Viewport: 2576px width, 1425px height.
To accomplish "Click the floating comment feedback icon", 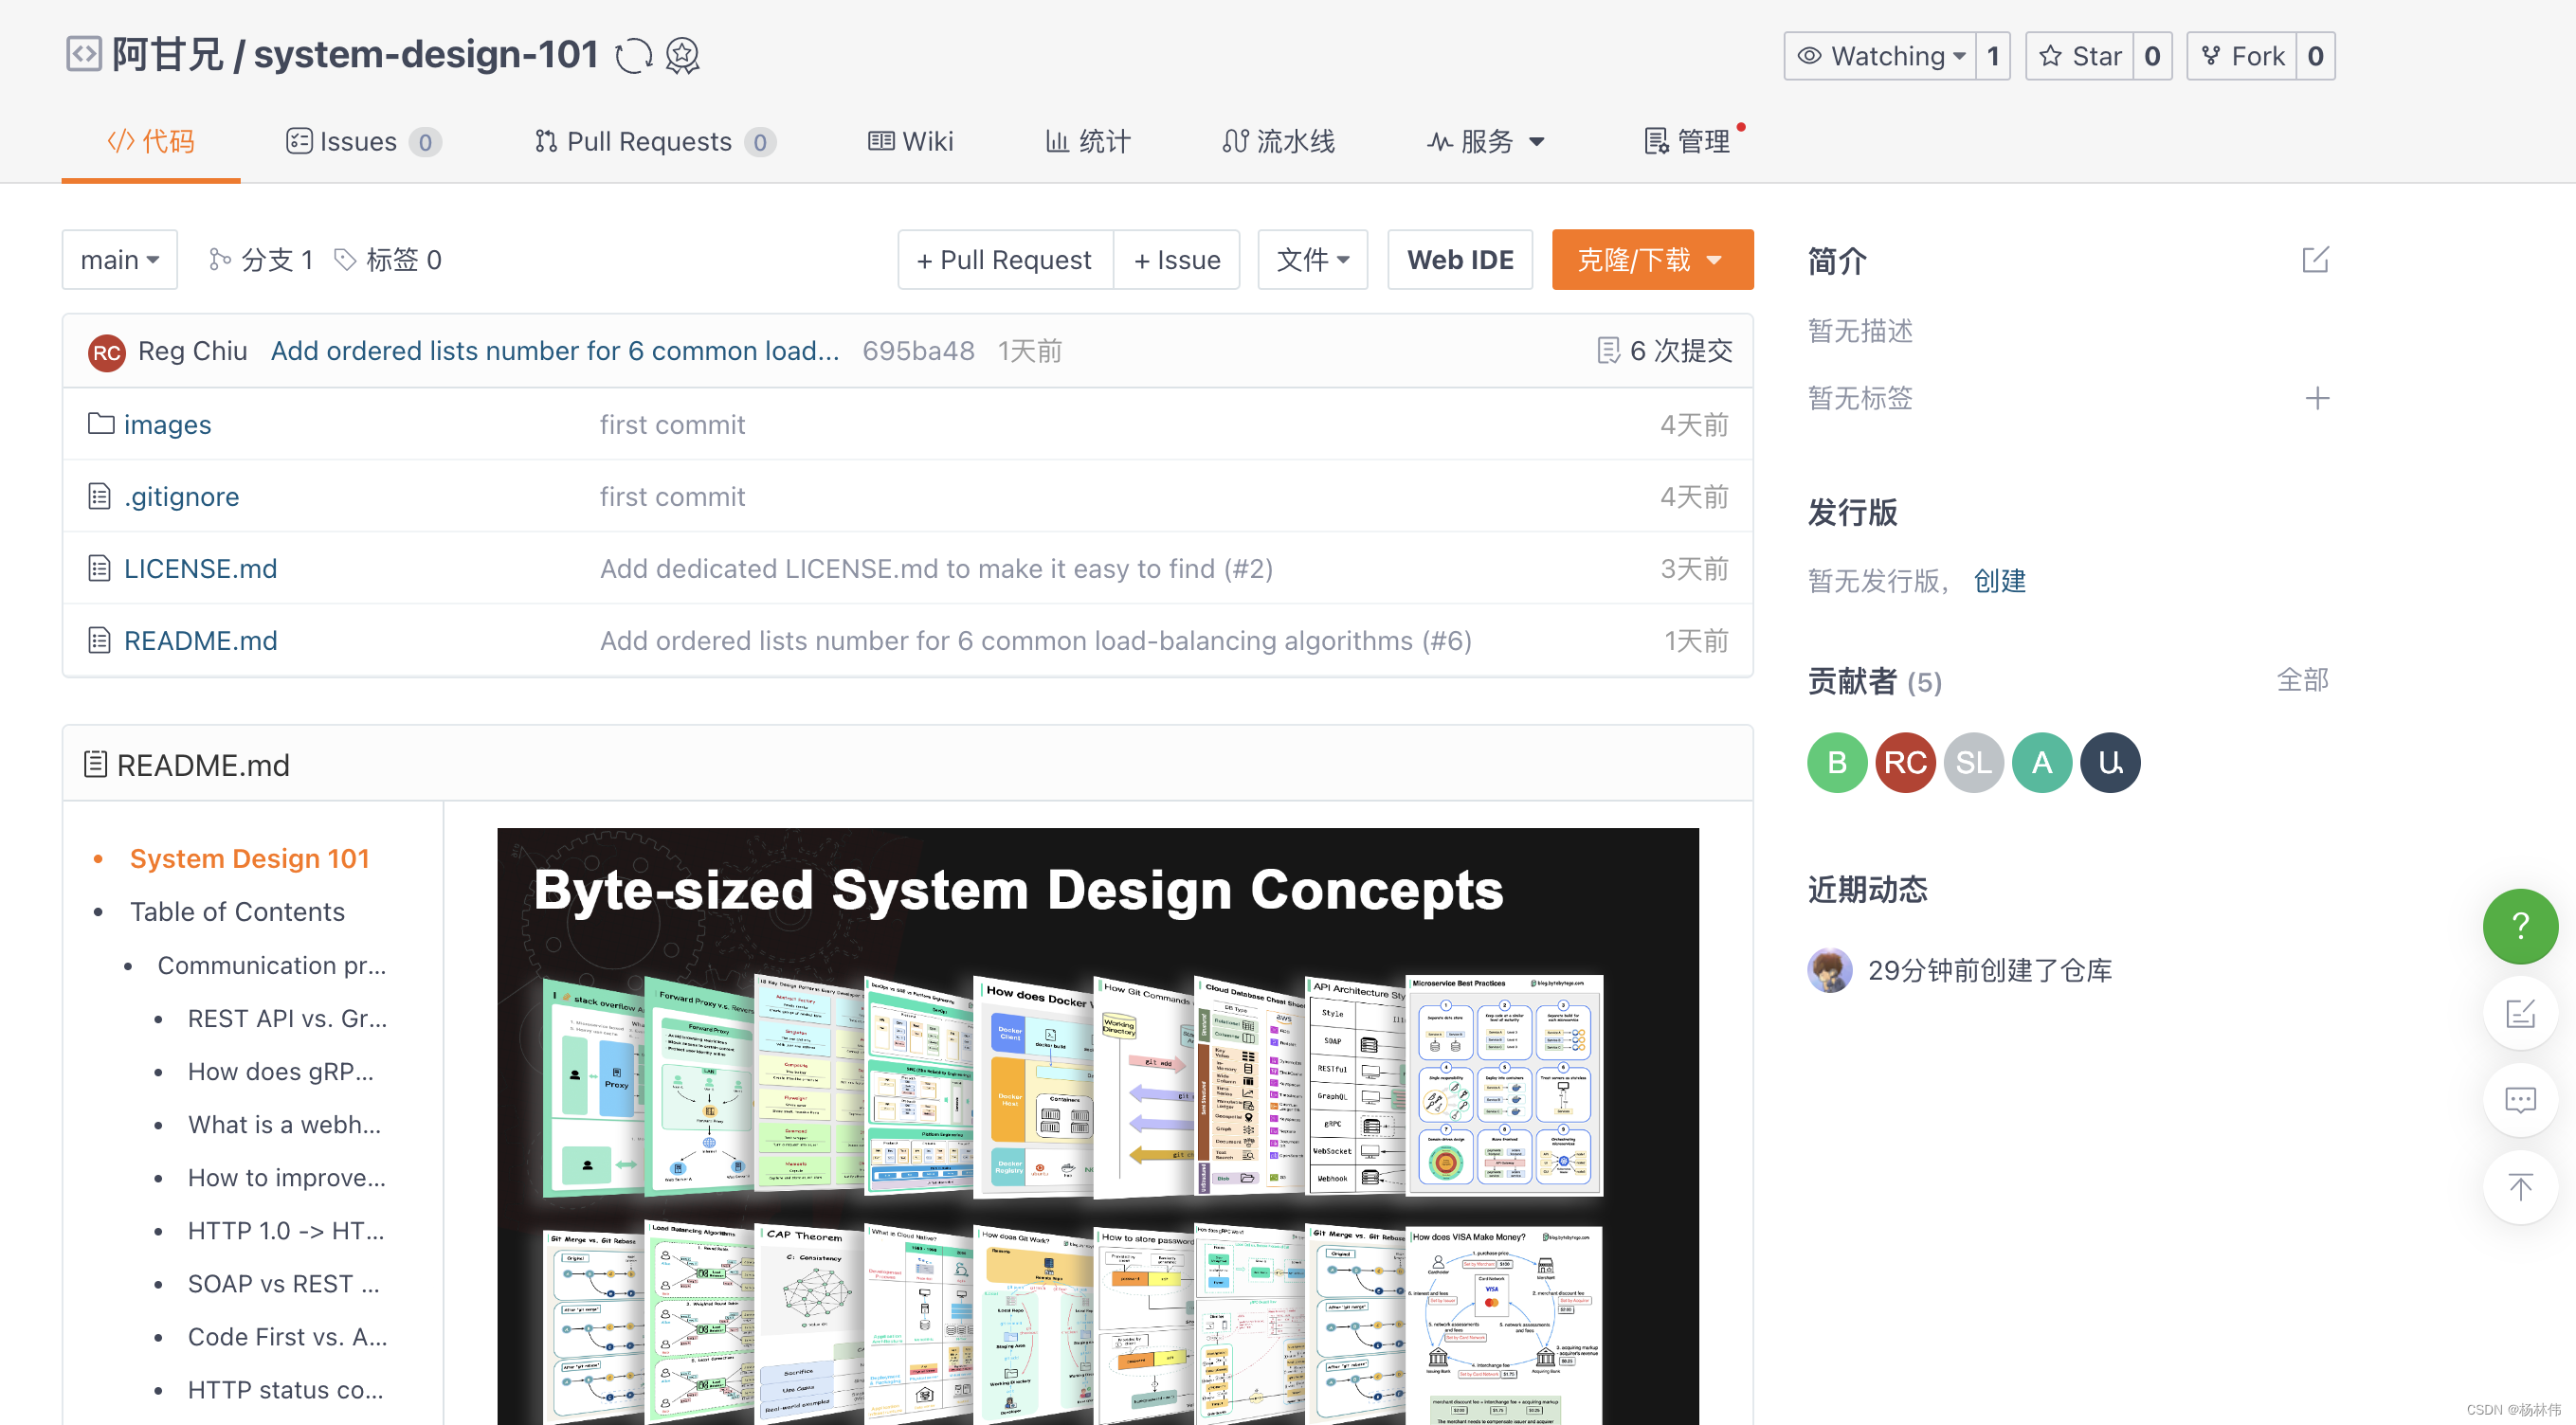I will click(2521, 1100).
